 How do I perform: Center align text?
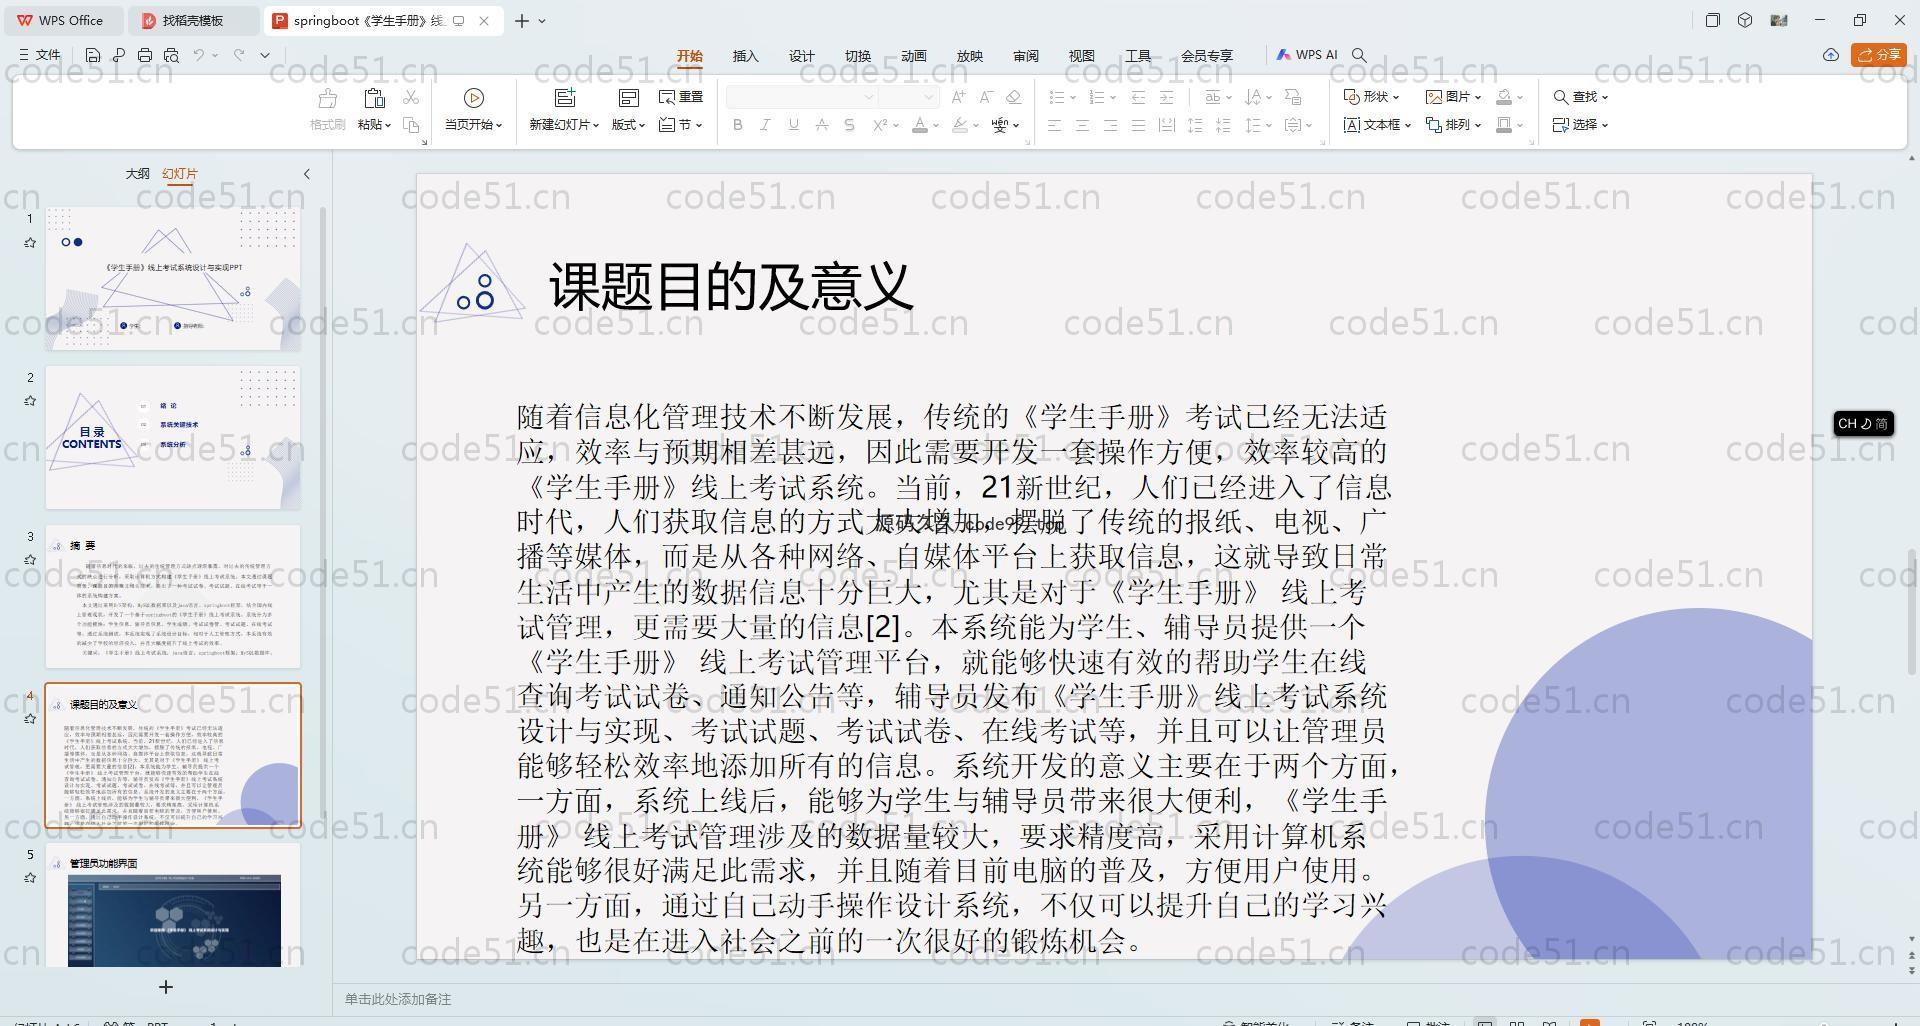[x=1082, y=125]
